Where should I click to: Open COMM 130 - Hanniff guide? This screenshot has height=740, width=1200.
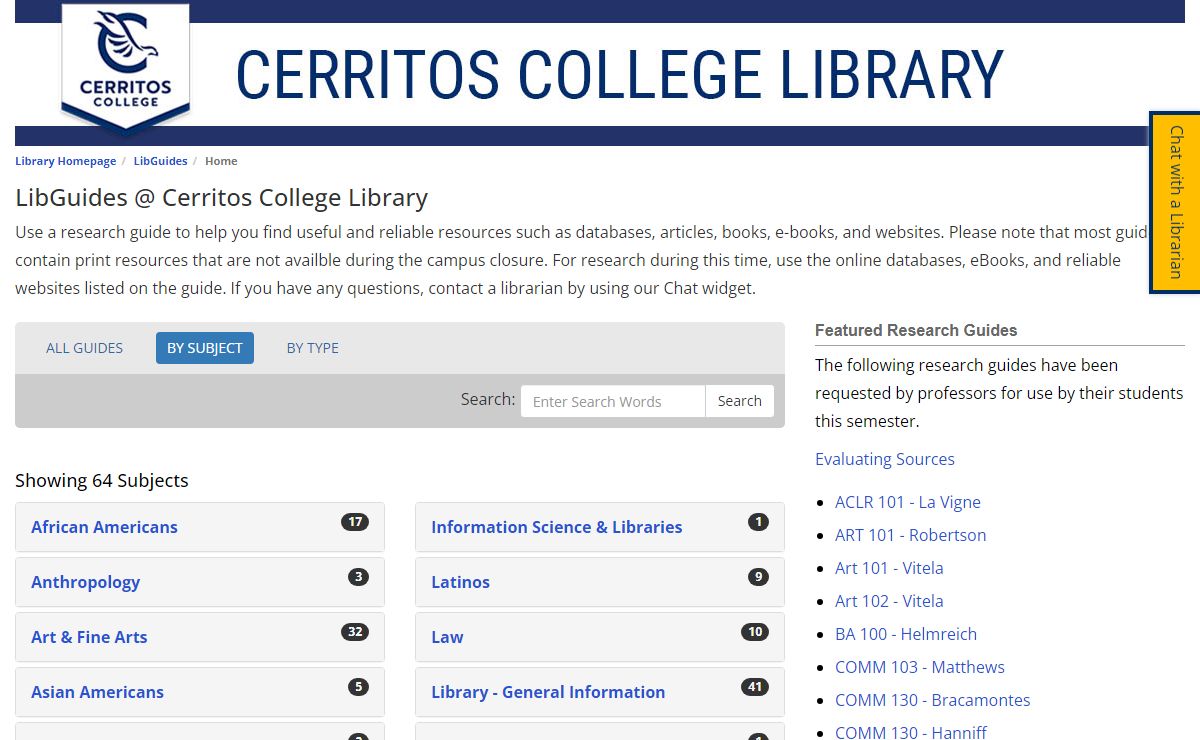tap(911, 732)
